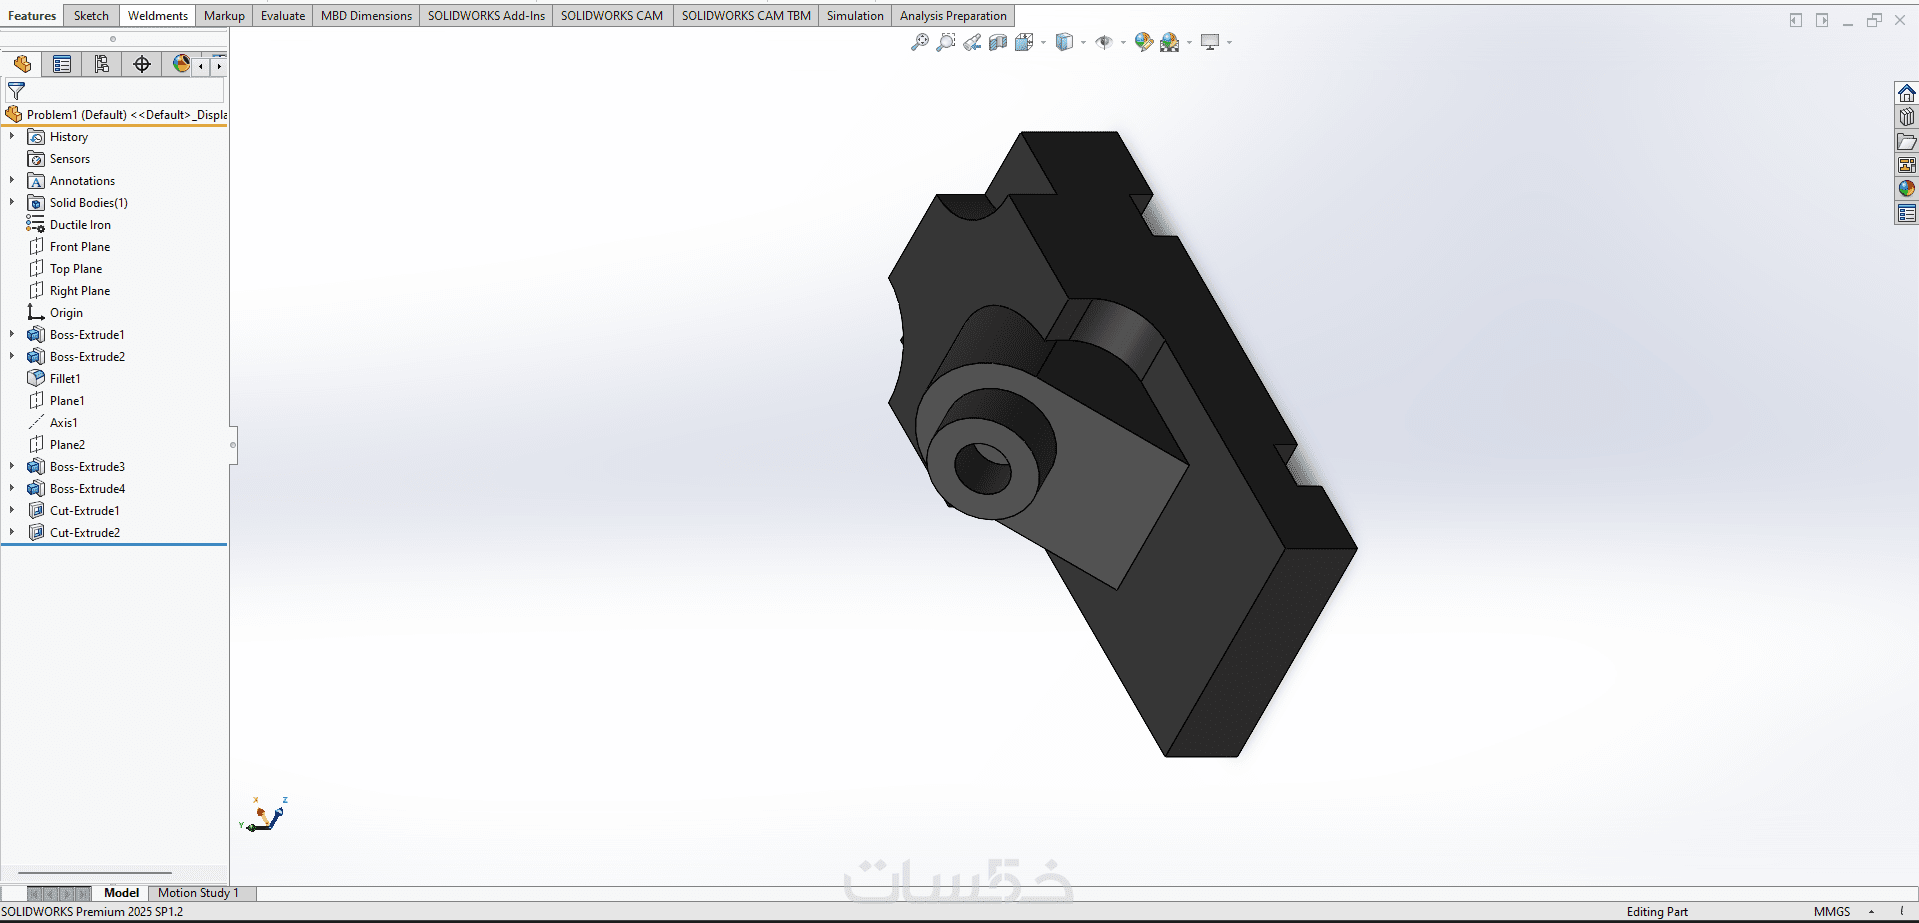Screen dimensions: 1919x923
Task: Expand the Boss-Extrude3 feature
Action: (12, 466)
